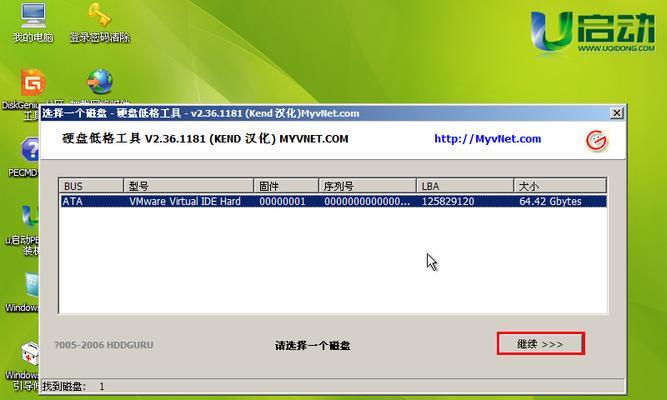Launch the 登录密码清除 key icon
The height and width of the screenshot is (400, 667).
(x=100, y=22)
